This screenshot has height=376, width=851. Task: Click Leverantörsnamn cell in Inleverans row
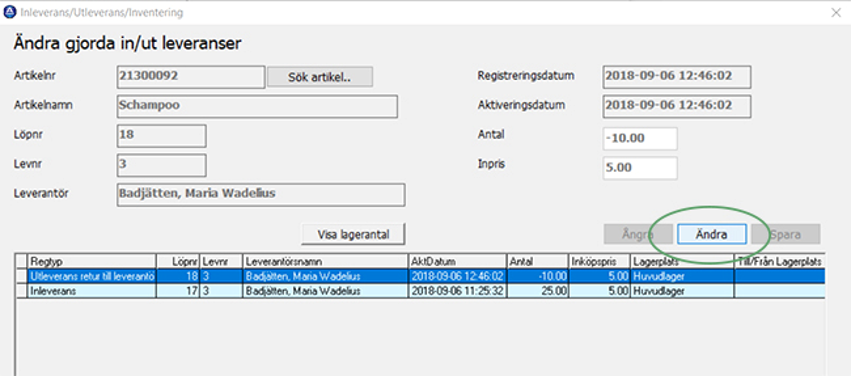click(x=326, y=291)
